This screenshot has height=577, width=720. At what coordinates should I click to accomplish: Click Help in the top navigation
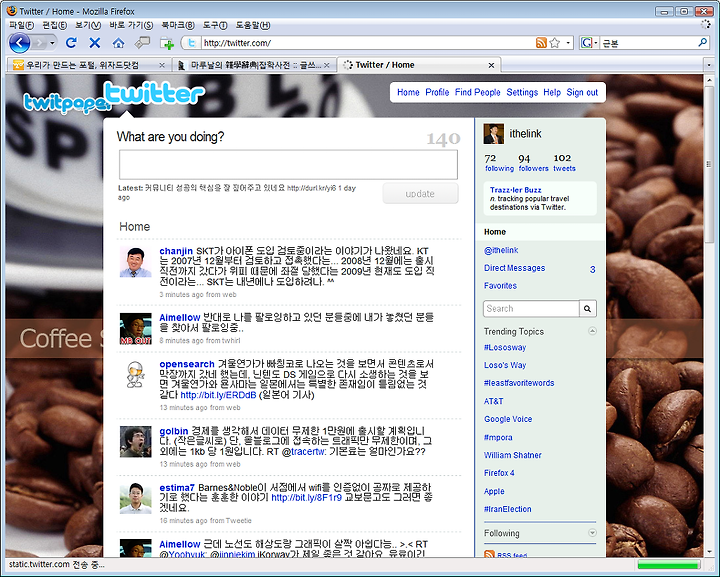coord(552,92)
